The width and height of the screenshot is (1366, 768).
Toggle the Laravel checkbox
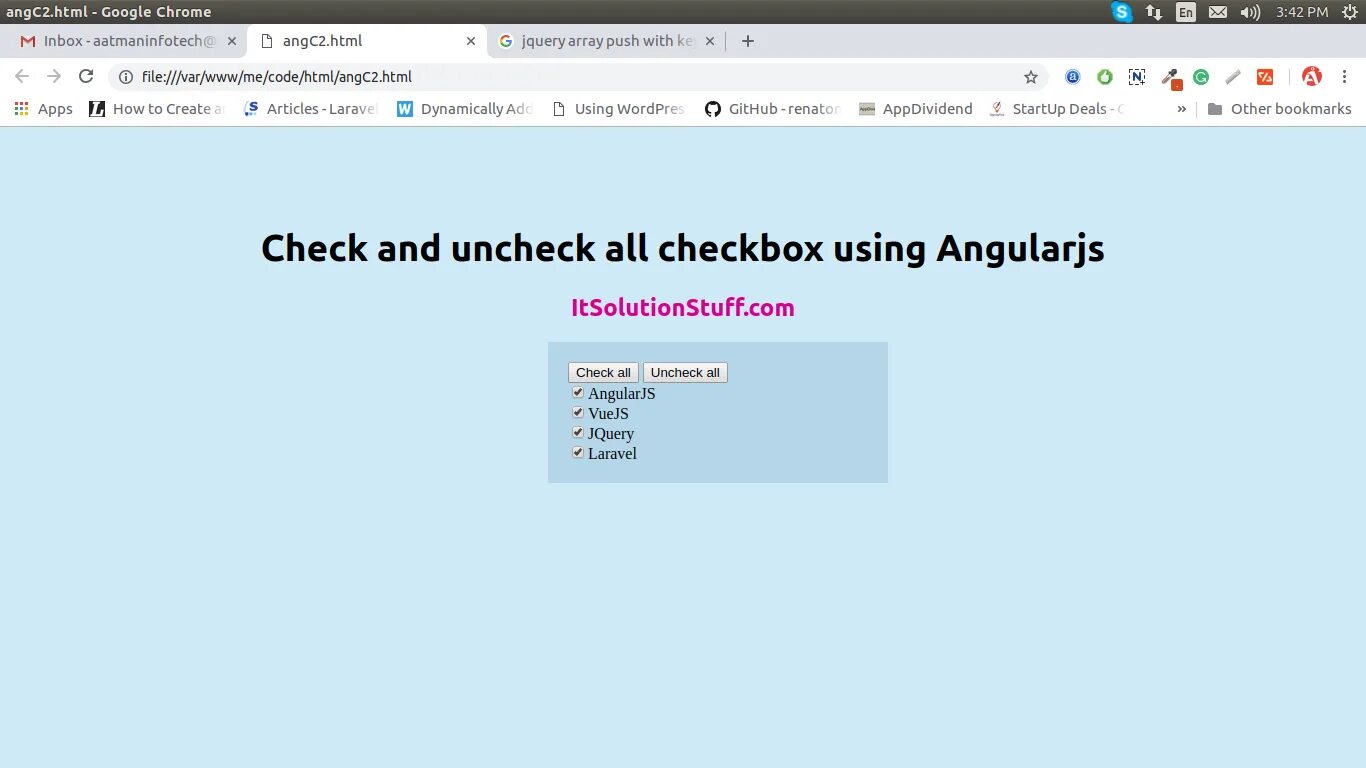(x=578, y=453)
